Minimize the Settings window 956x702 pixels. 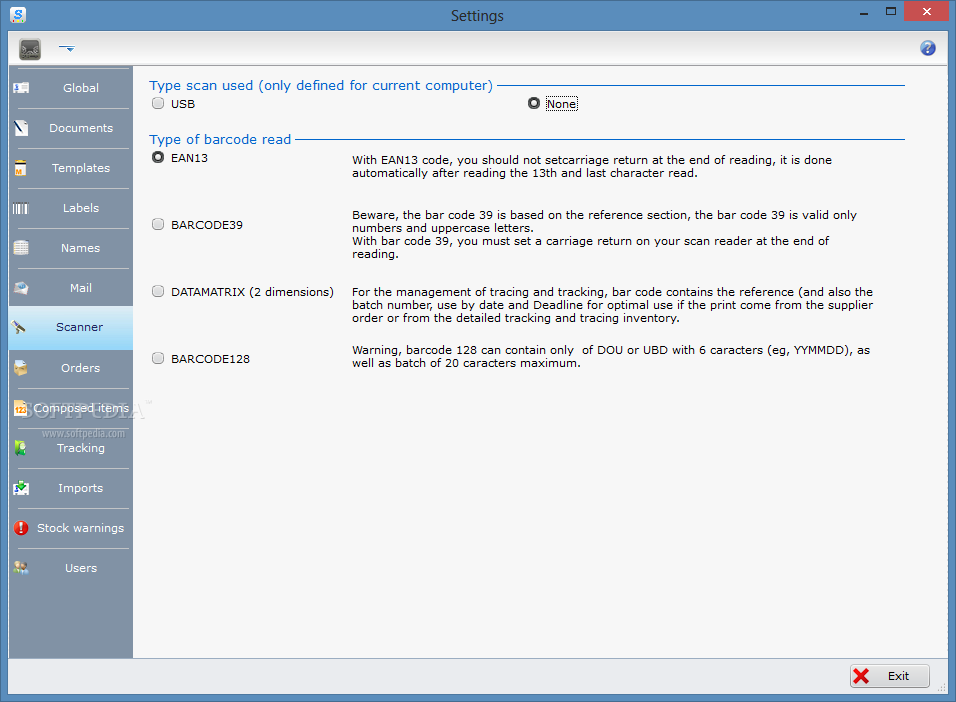point(864,12)
